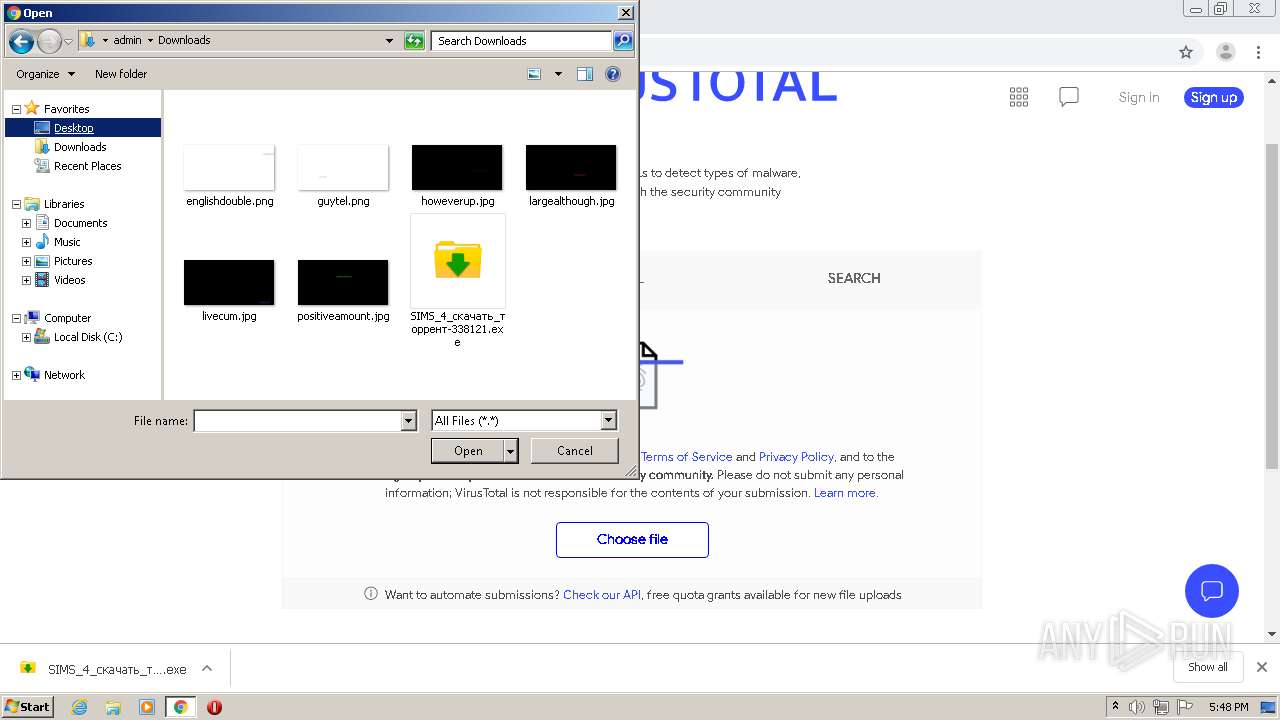Expand the Music node
This screenshot has height=720, width=1280.
coord(26,242)
